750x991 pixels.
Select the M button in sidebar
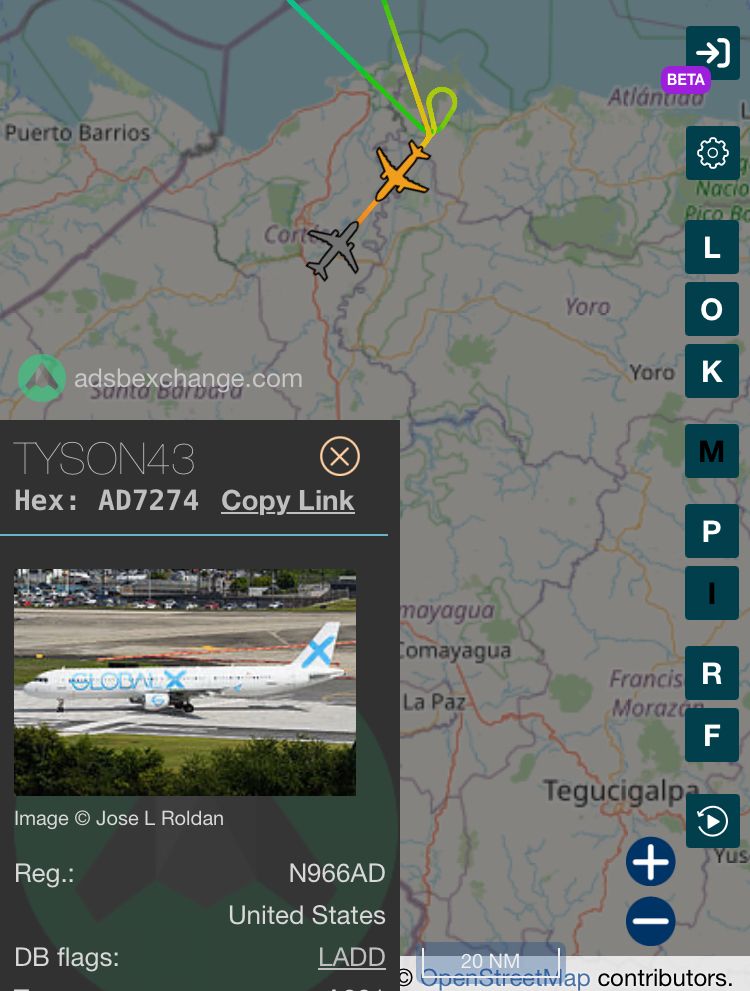point(712,451)
